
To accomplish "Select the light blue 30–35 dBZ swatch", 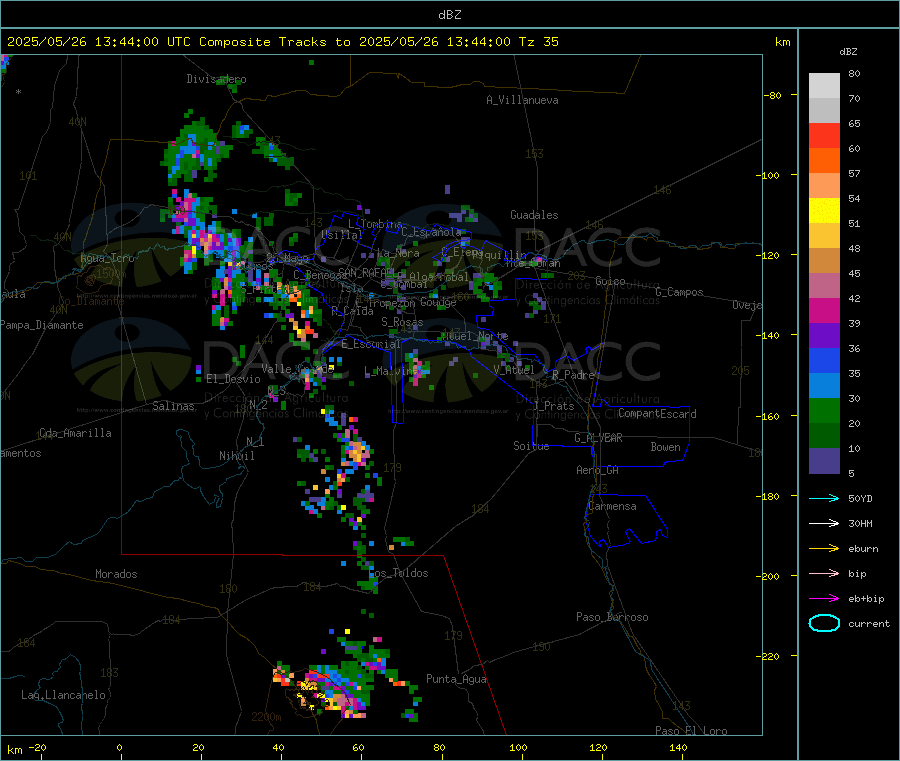I will [824, 386].
